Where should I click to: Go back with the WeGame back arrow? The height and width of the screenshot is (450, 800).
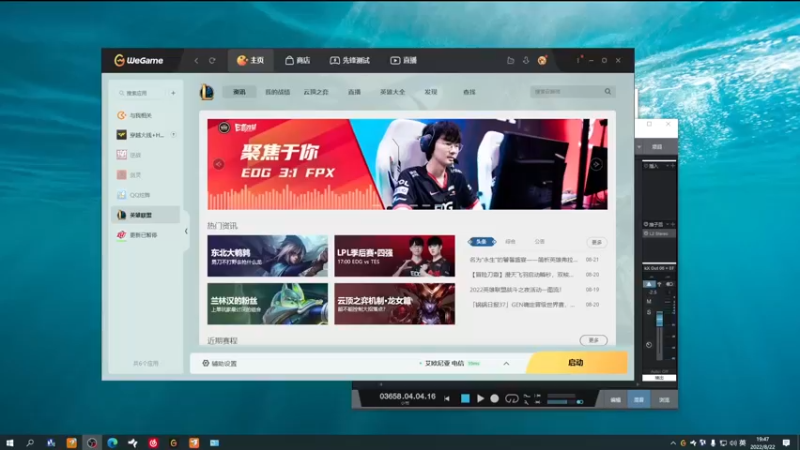point(196,60)
